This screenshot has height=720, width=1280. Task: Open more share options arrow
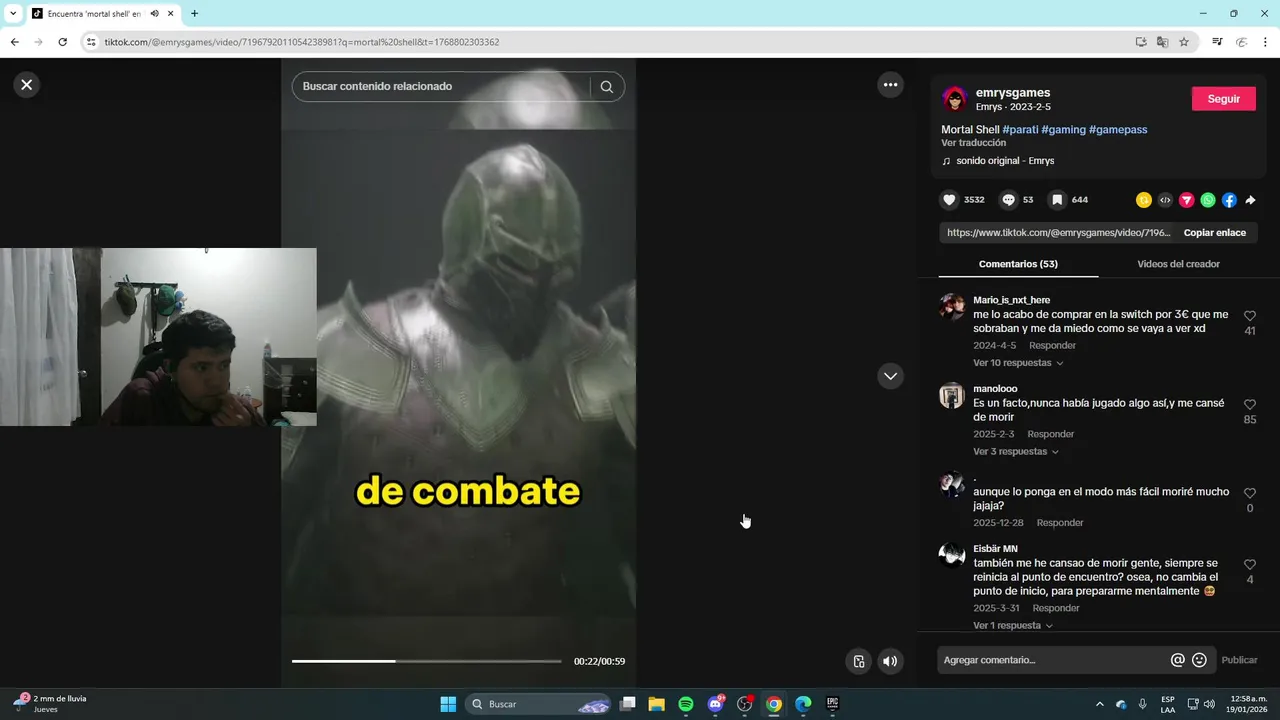coord(1250,200)
